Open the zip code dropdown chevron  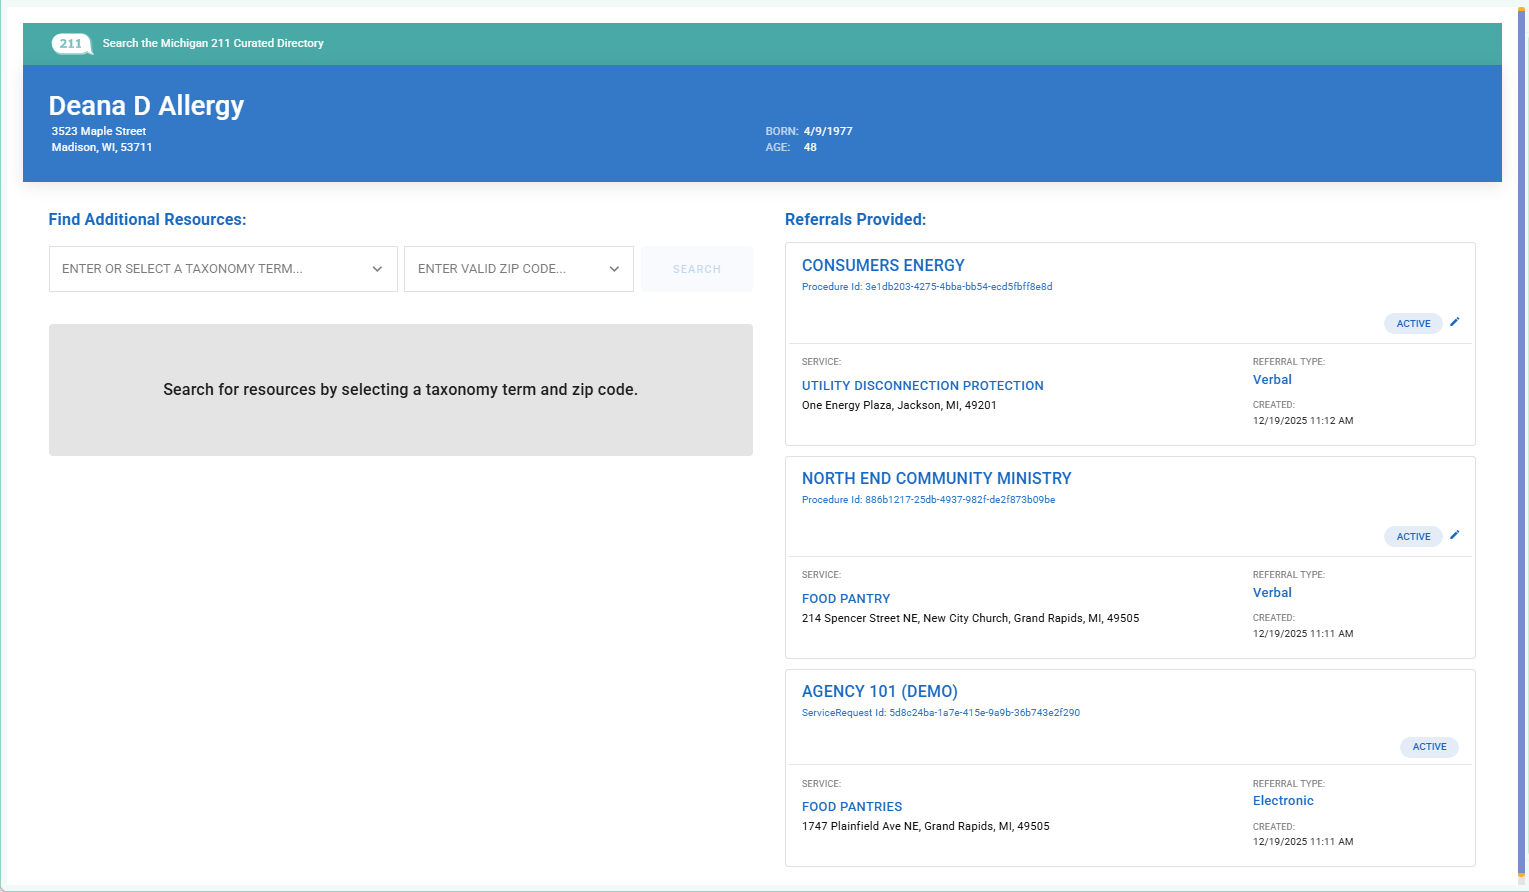click(x=614, y=269)
